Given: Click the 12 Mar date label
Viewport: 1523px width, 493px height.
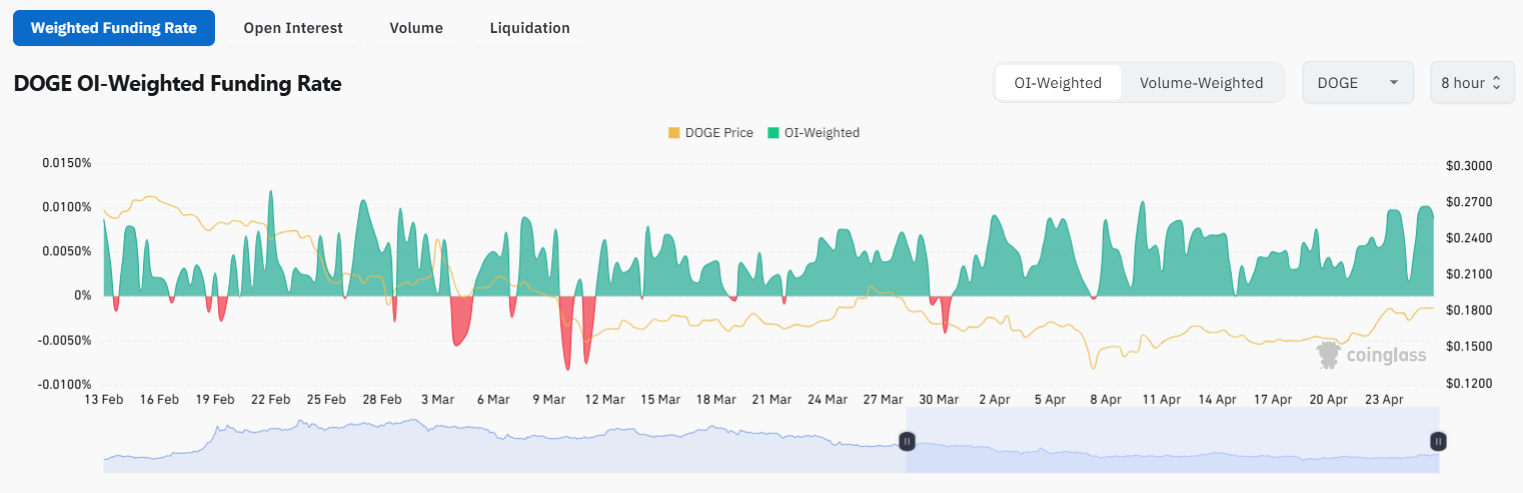Looking at the screenshot, I should (x=605, y=399).
